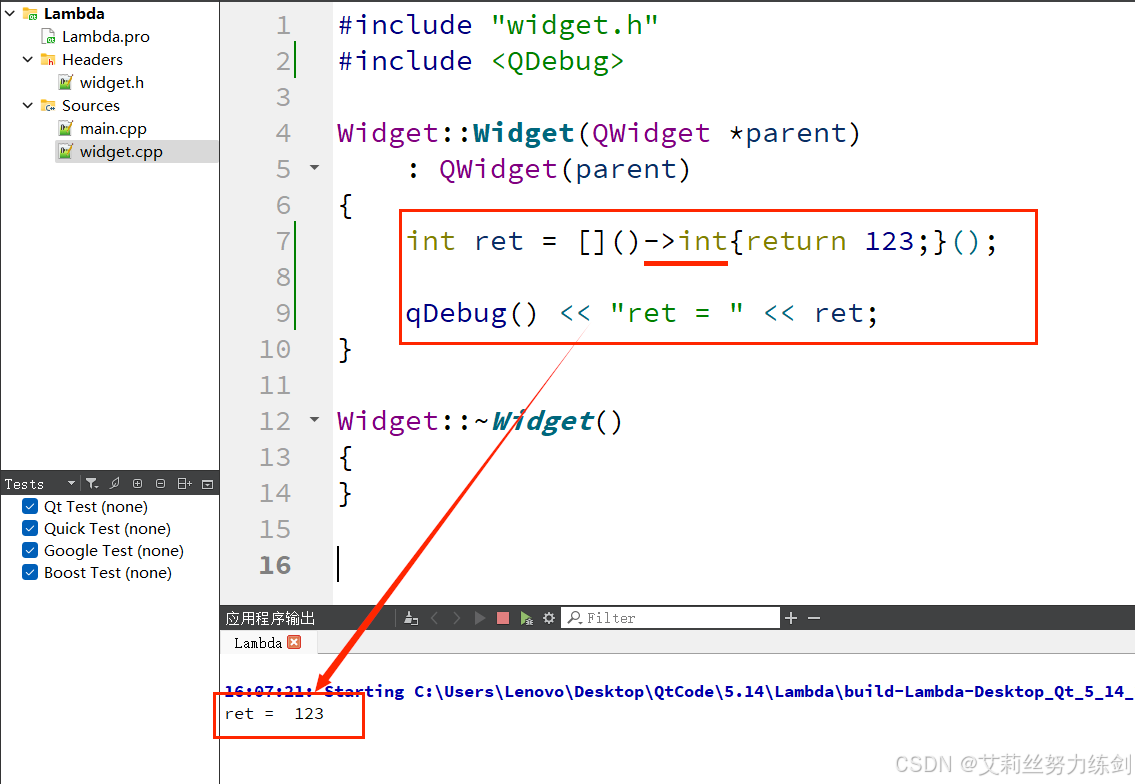This screenshot has height=784, width=1135.
Task: Split the Tests panel with split icon
Action: (x=185, y=484)
